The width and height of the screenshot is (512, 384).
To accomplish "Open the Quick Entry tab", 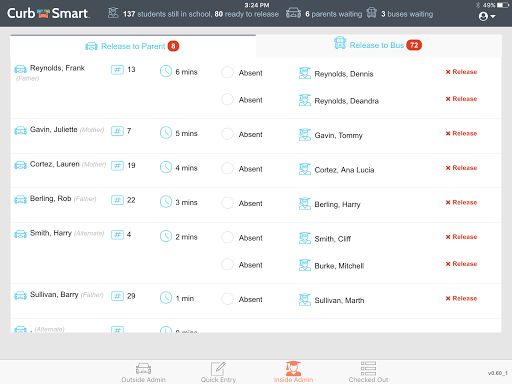I will click(218, 373).
